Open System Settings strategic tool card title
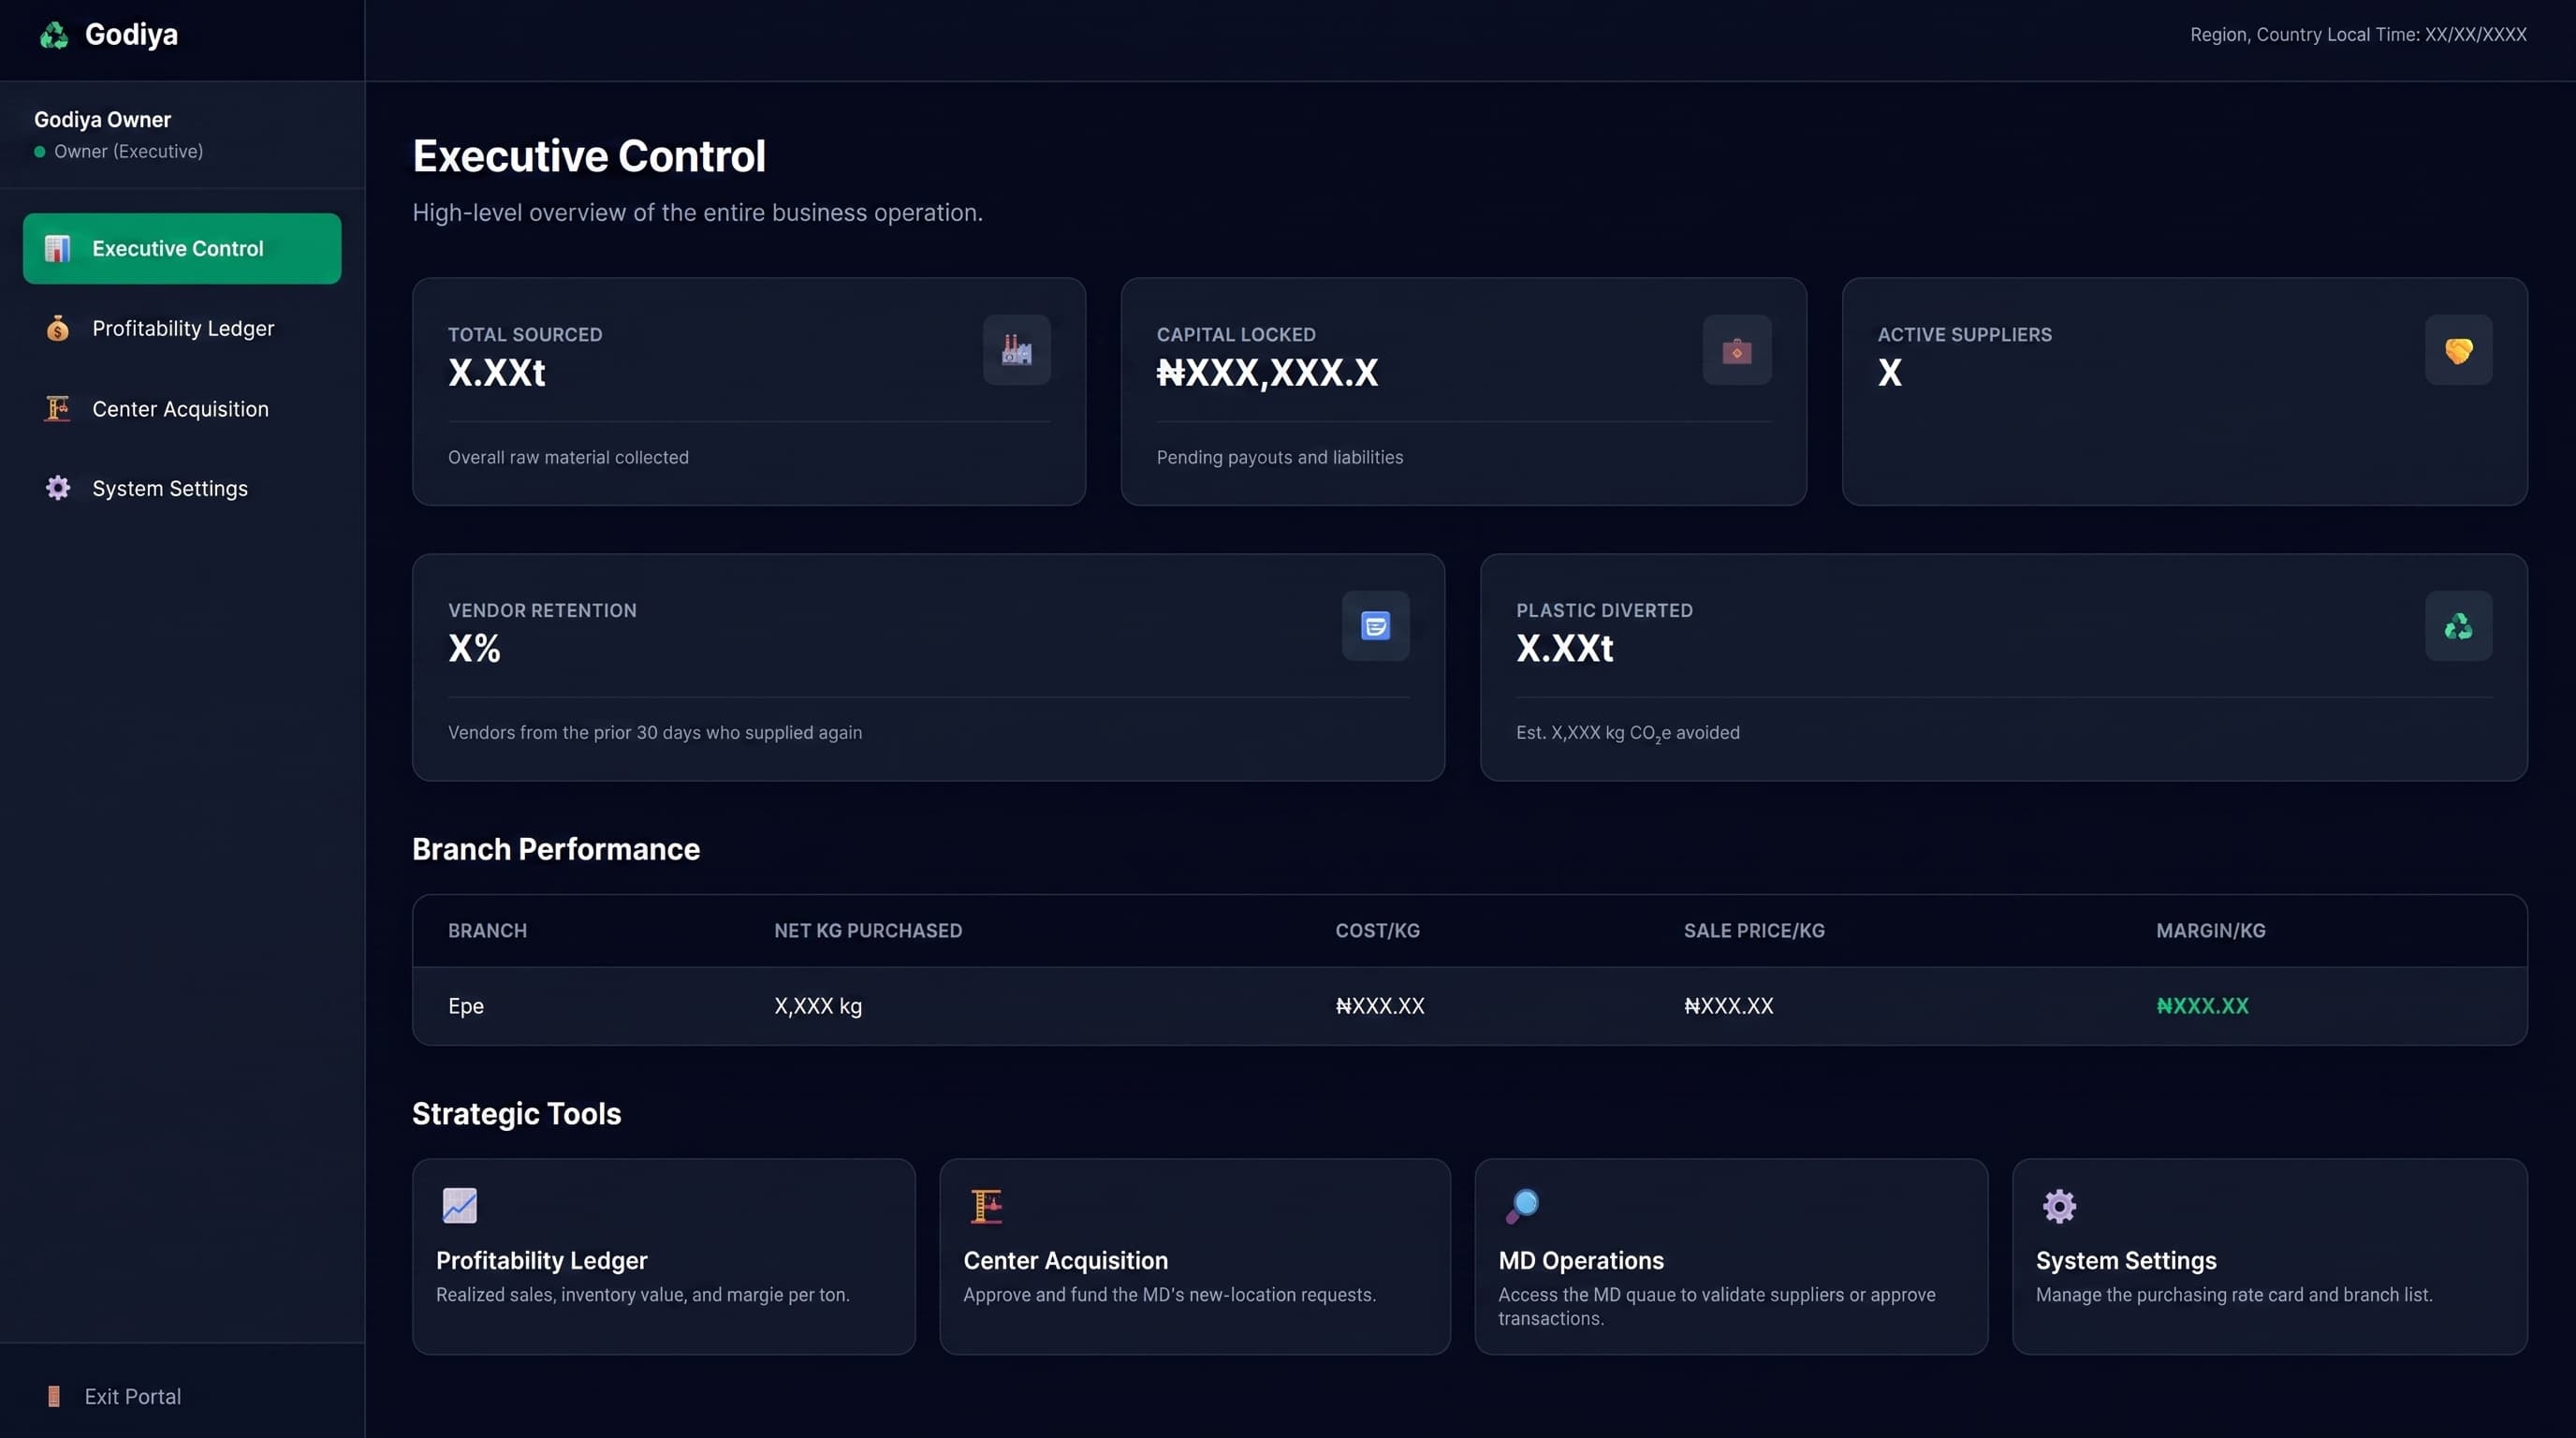 point(2126,1260)
